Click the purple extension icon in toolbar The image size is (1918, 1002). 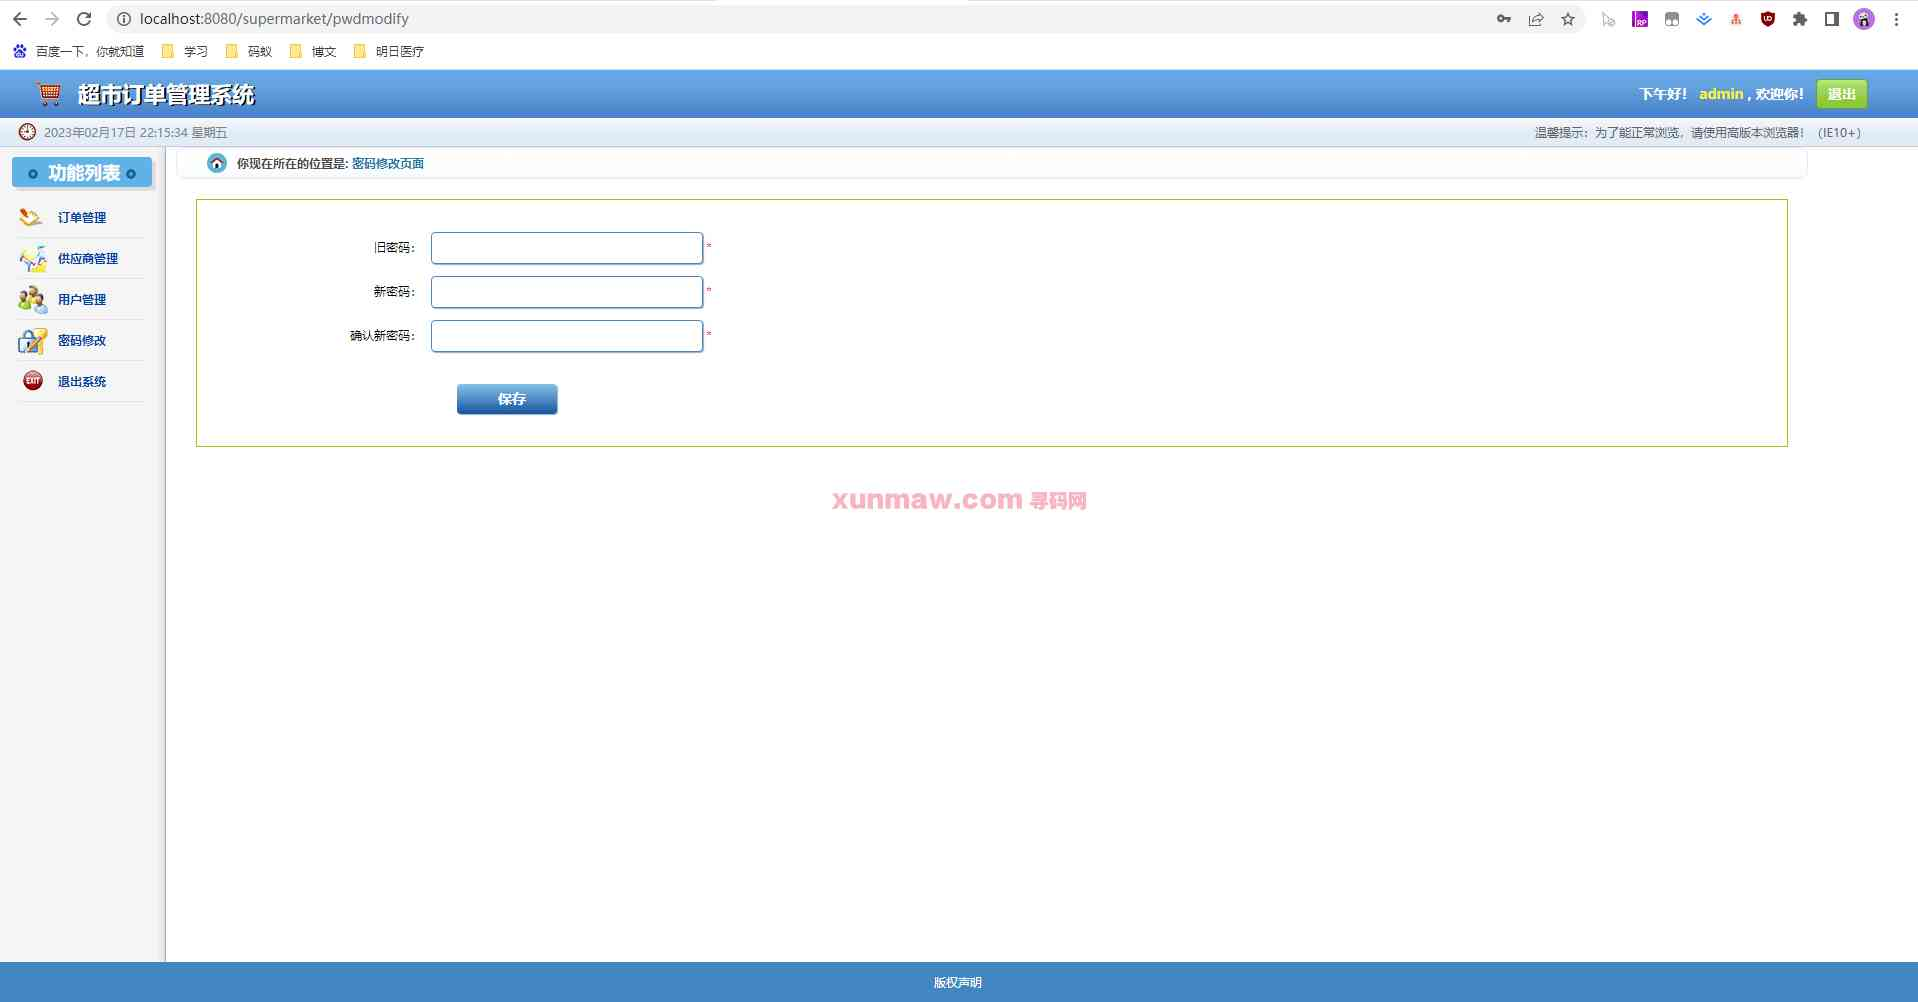coord(1640,19)
